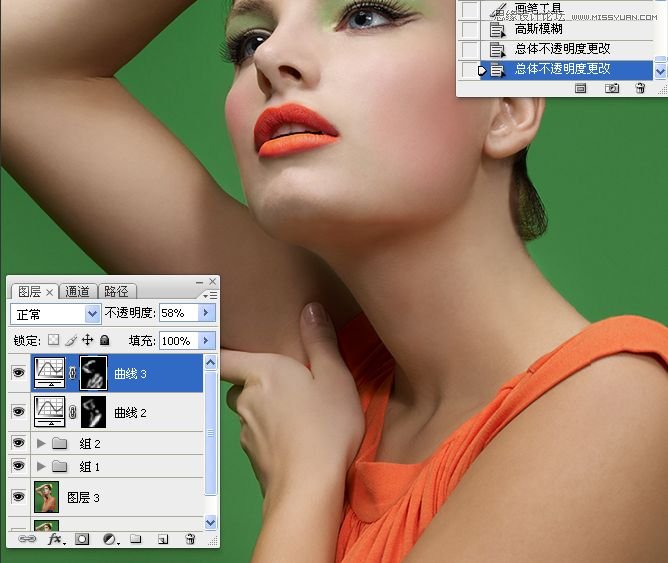This screenshot has width=668, height=563.
Task: Select the 画笔工具 history state
Action: [567, 9]
